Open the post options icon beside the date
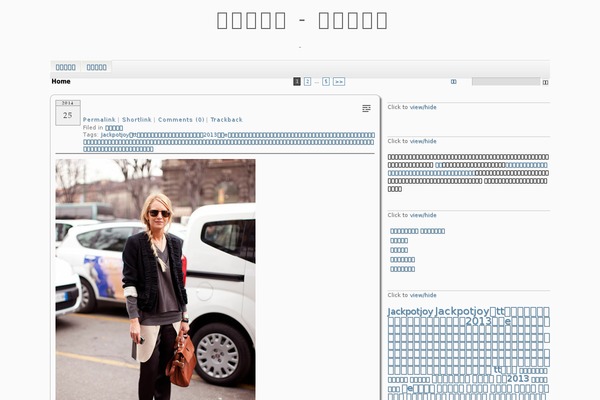Image resolution: width=600 pixels, height=400 pixels. (366, 108)
